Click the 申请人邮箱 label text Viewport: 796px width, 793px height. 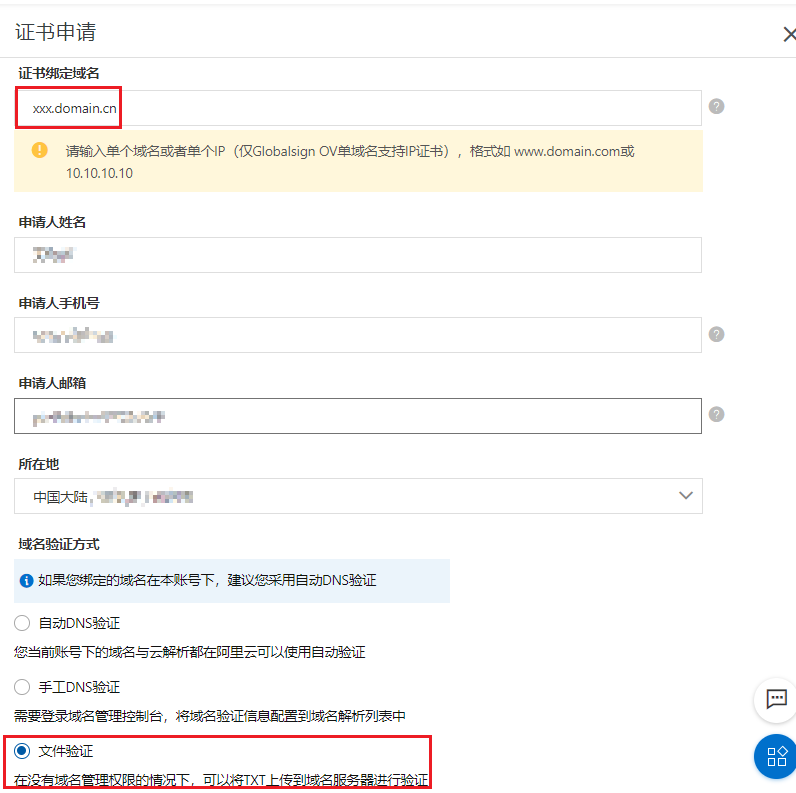pyautogui.click(x=52, y=383)
